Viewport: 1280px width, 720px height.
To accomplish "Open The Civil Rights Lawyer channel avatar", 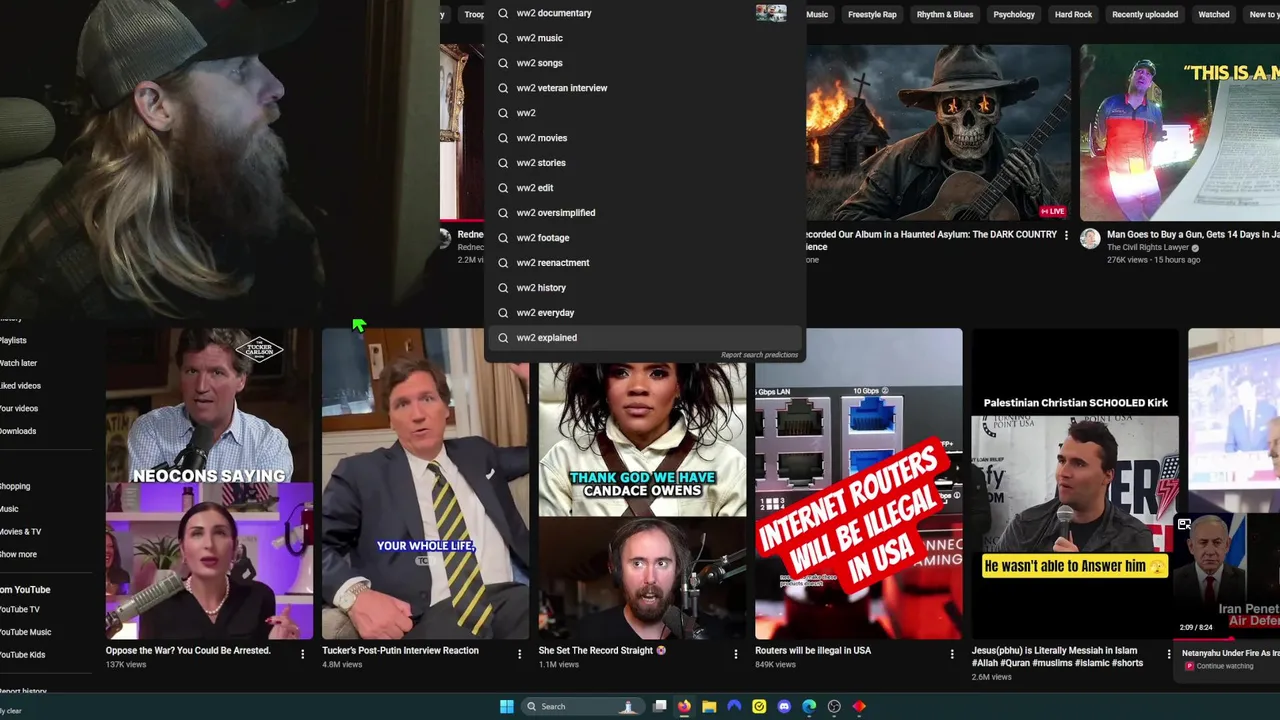I will click(x=1090, y=238).
